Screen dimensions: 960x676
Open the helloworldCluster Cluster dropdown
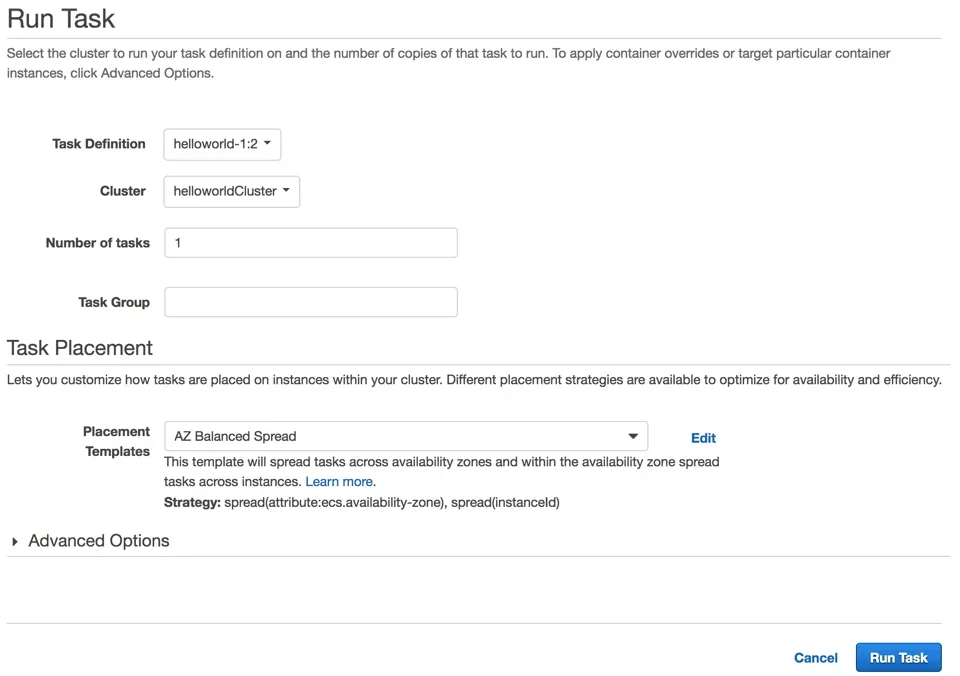[231, 191]
